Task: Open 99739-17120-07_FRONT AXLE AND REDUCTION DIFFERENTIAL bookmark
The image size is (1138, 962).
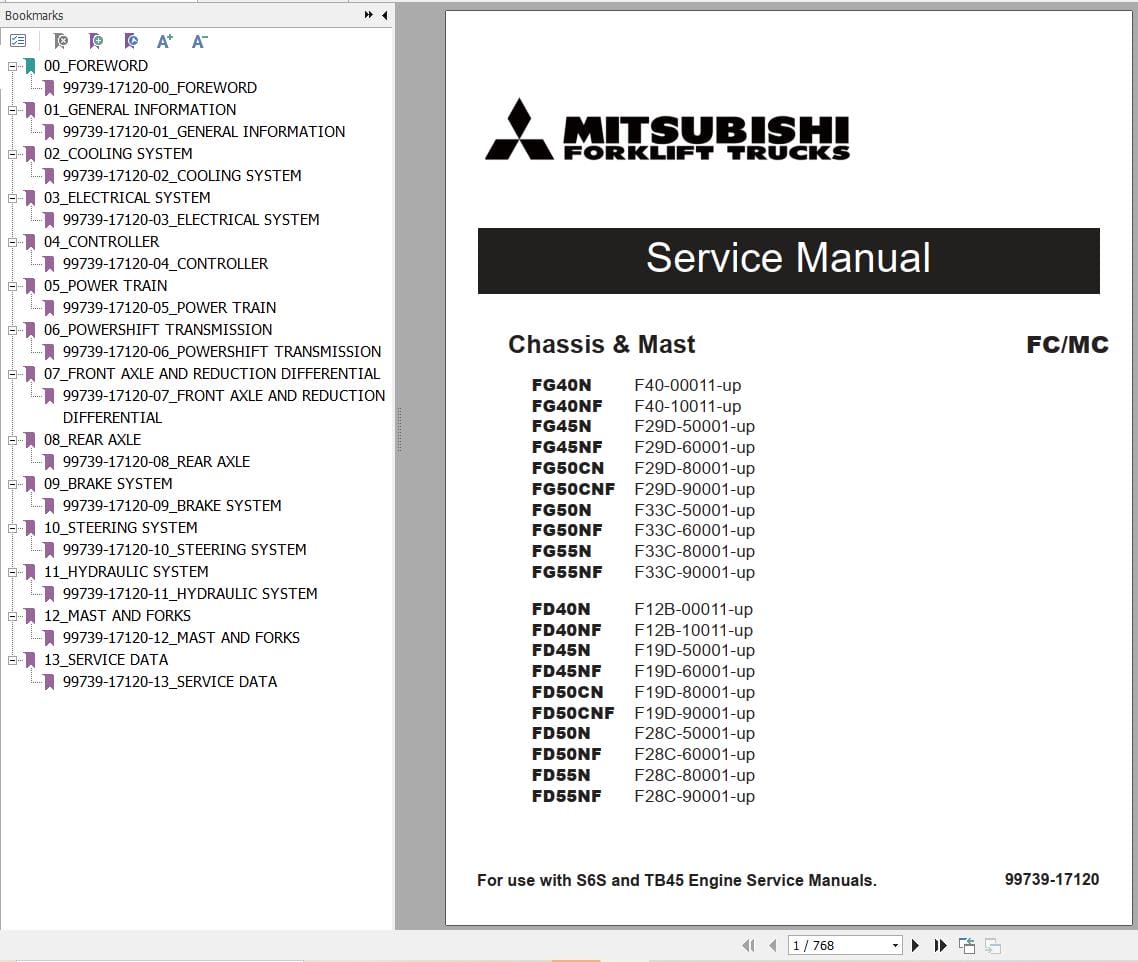Action: coord(224,407)
